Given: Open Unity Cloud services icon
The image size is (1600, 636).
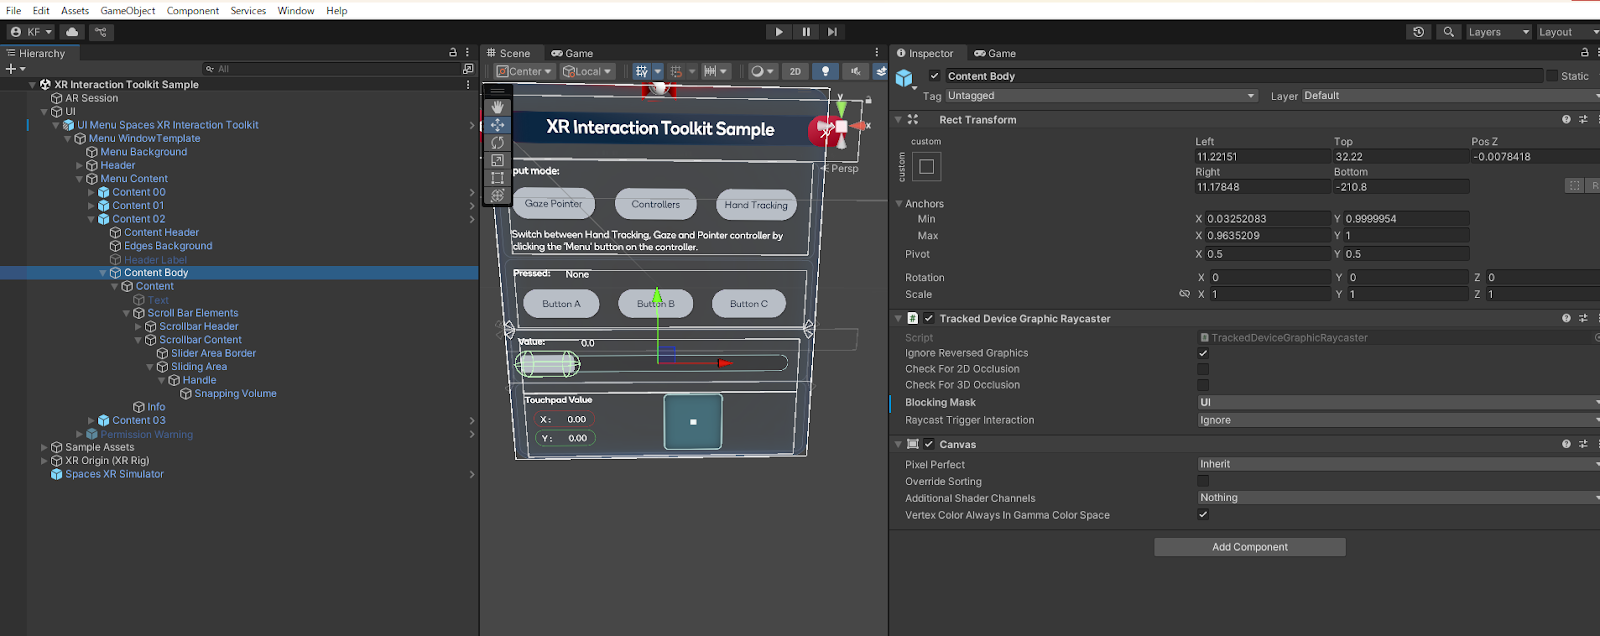Looking at the screenshot, I should pyautogui.click(x=72, y=32).
